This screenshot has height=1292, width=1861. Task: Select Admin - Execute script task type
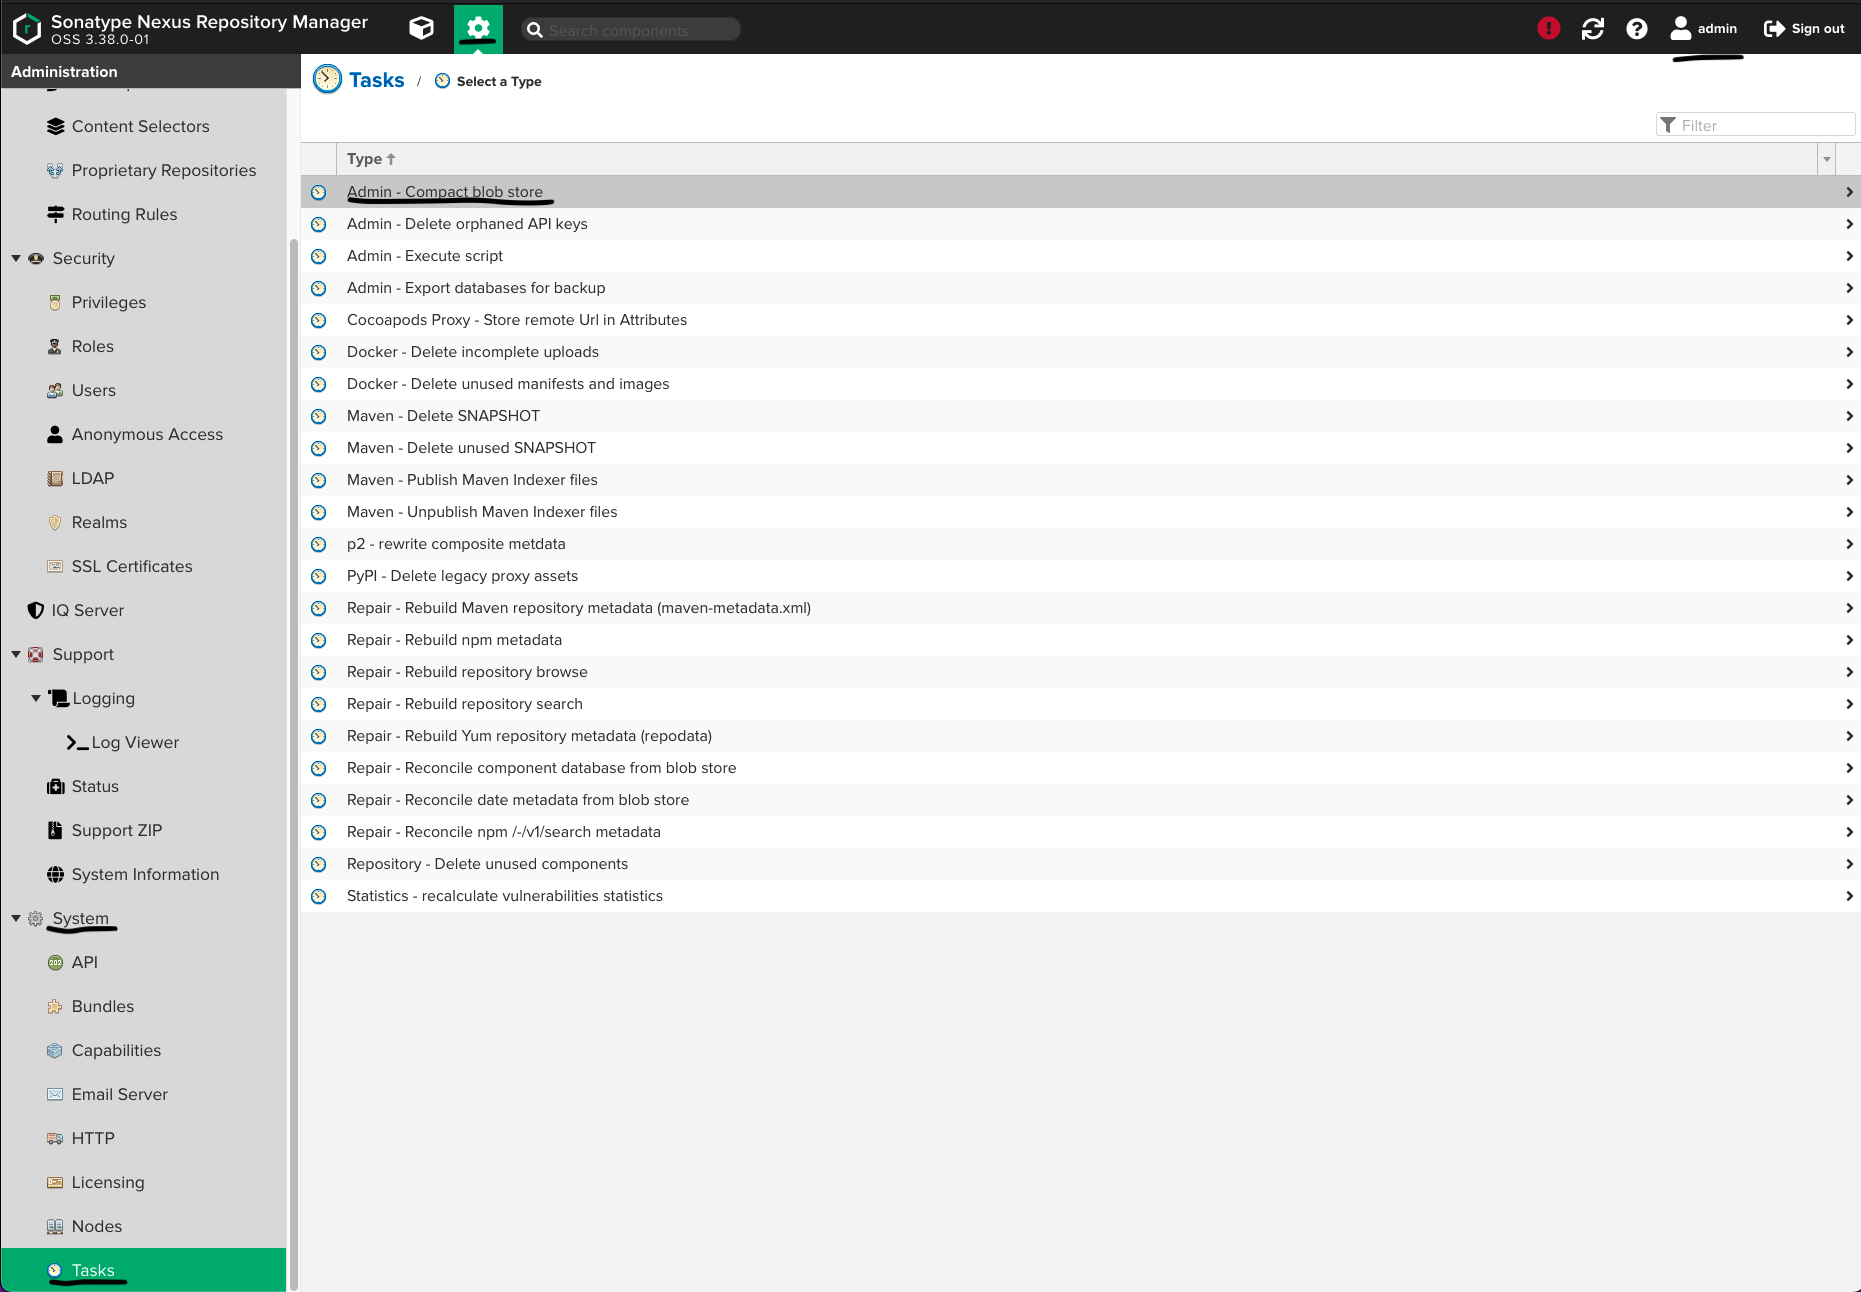tap(1080, 256)
